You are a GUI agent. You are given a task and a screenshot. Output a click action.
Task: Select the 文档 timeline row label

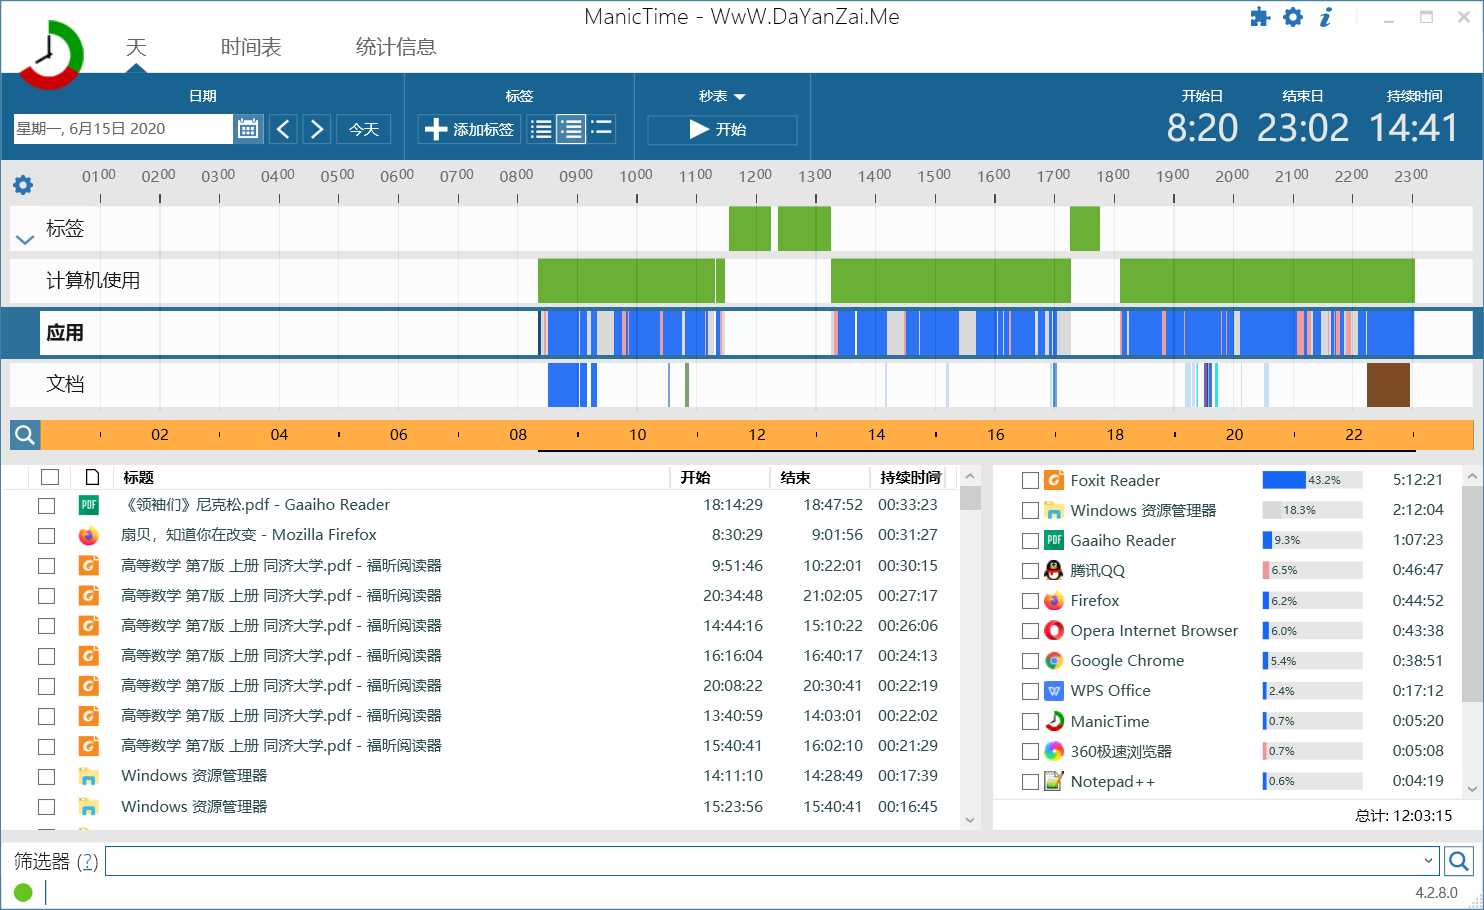point(65,384)
